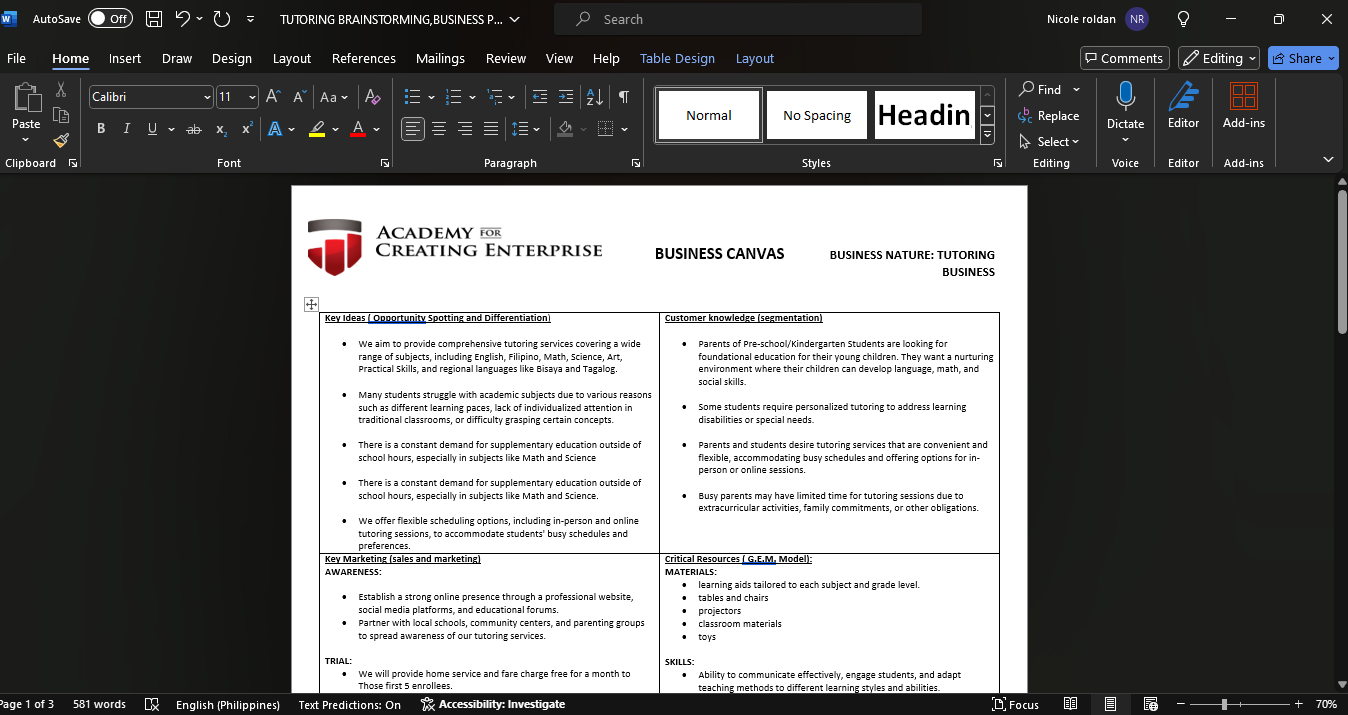Open the References tab
This screenshot has width=1348, height=715.
[364, 58]
